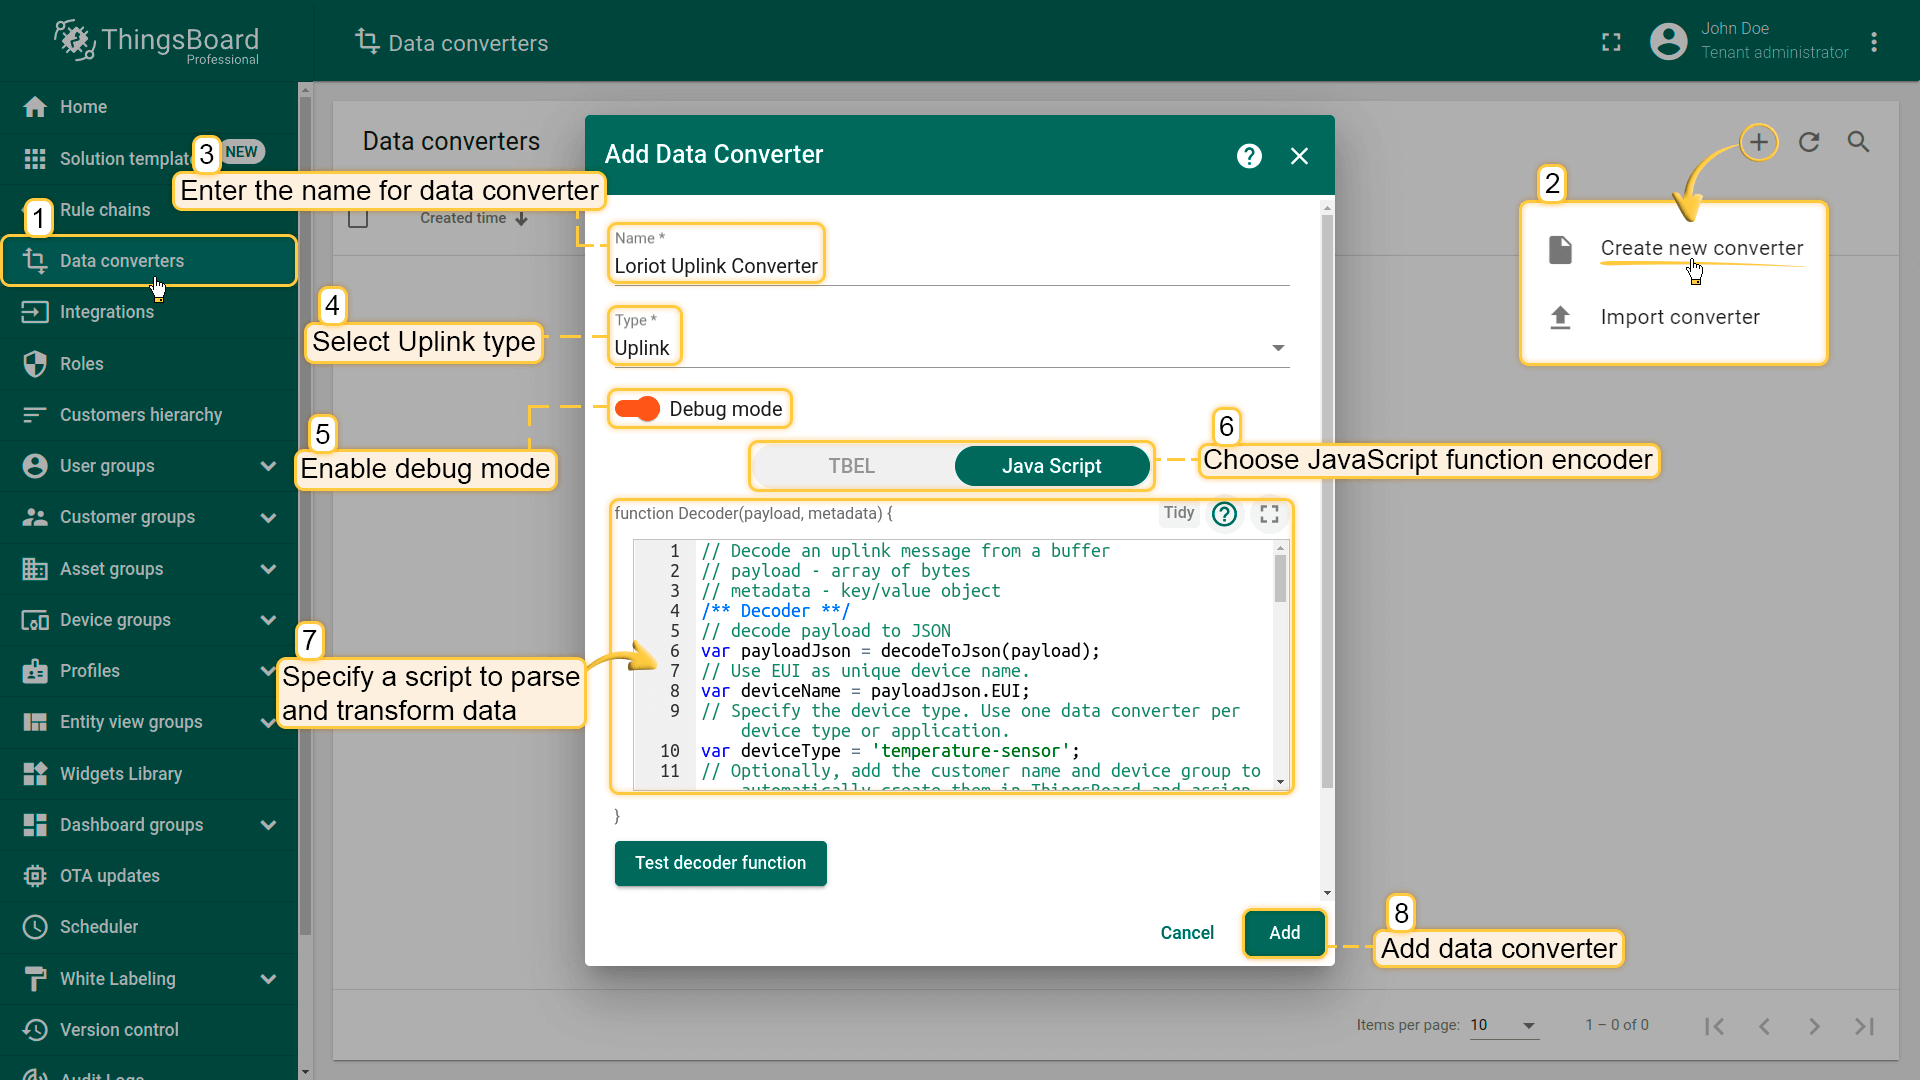The width and height of the screenshot is (1920, 1080).
Task: Open Solution templates in sidebar
Action: 148,158
